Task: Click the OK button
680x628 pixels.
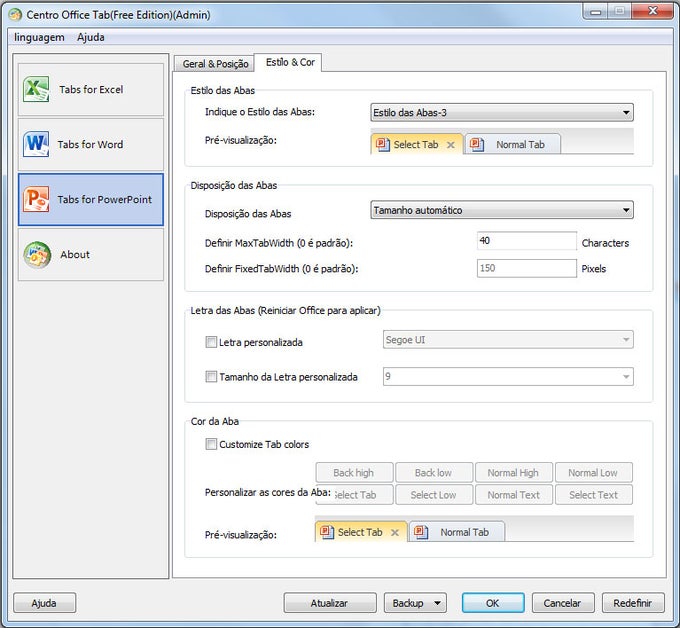Action: click(x=493, y=603)
